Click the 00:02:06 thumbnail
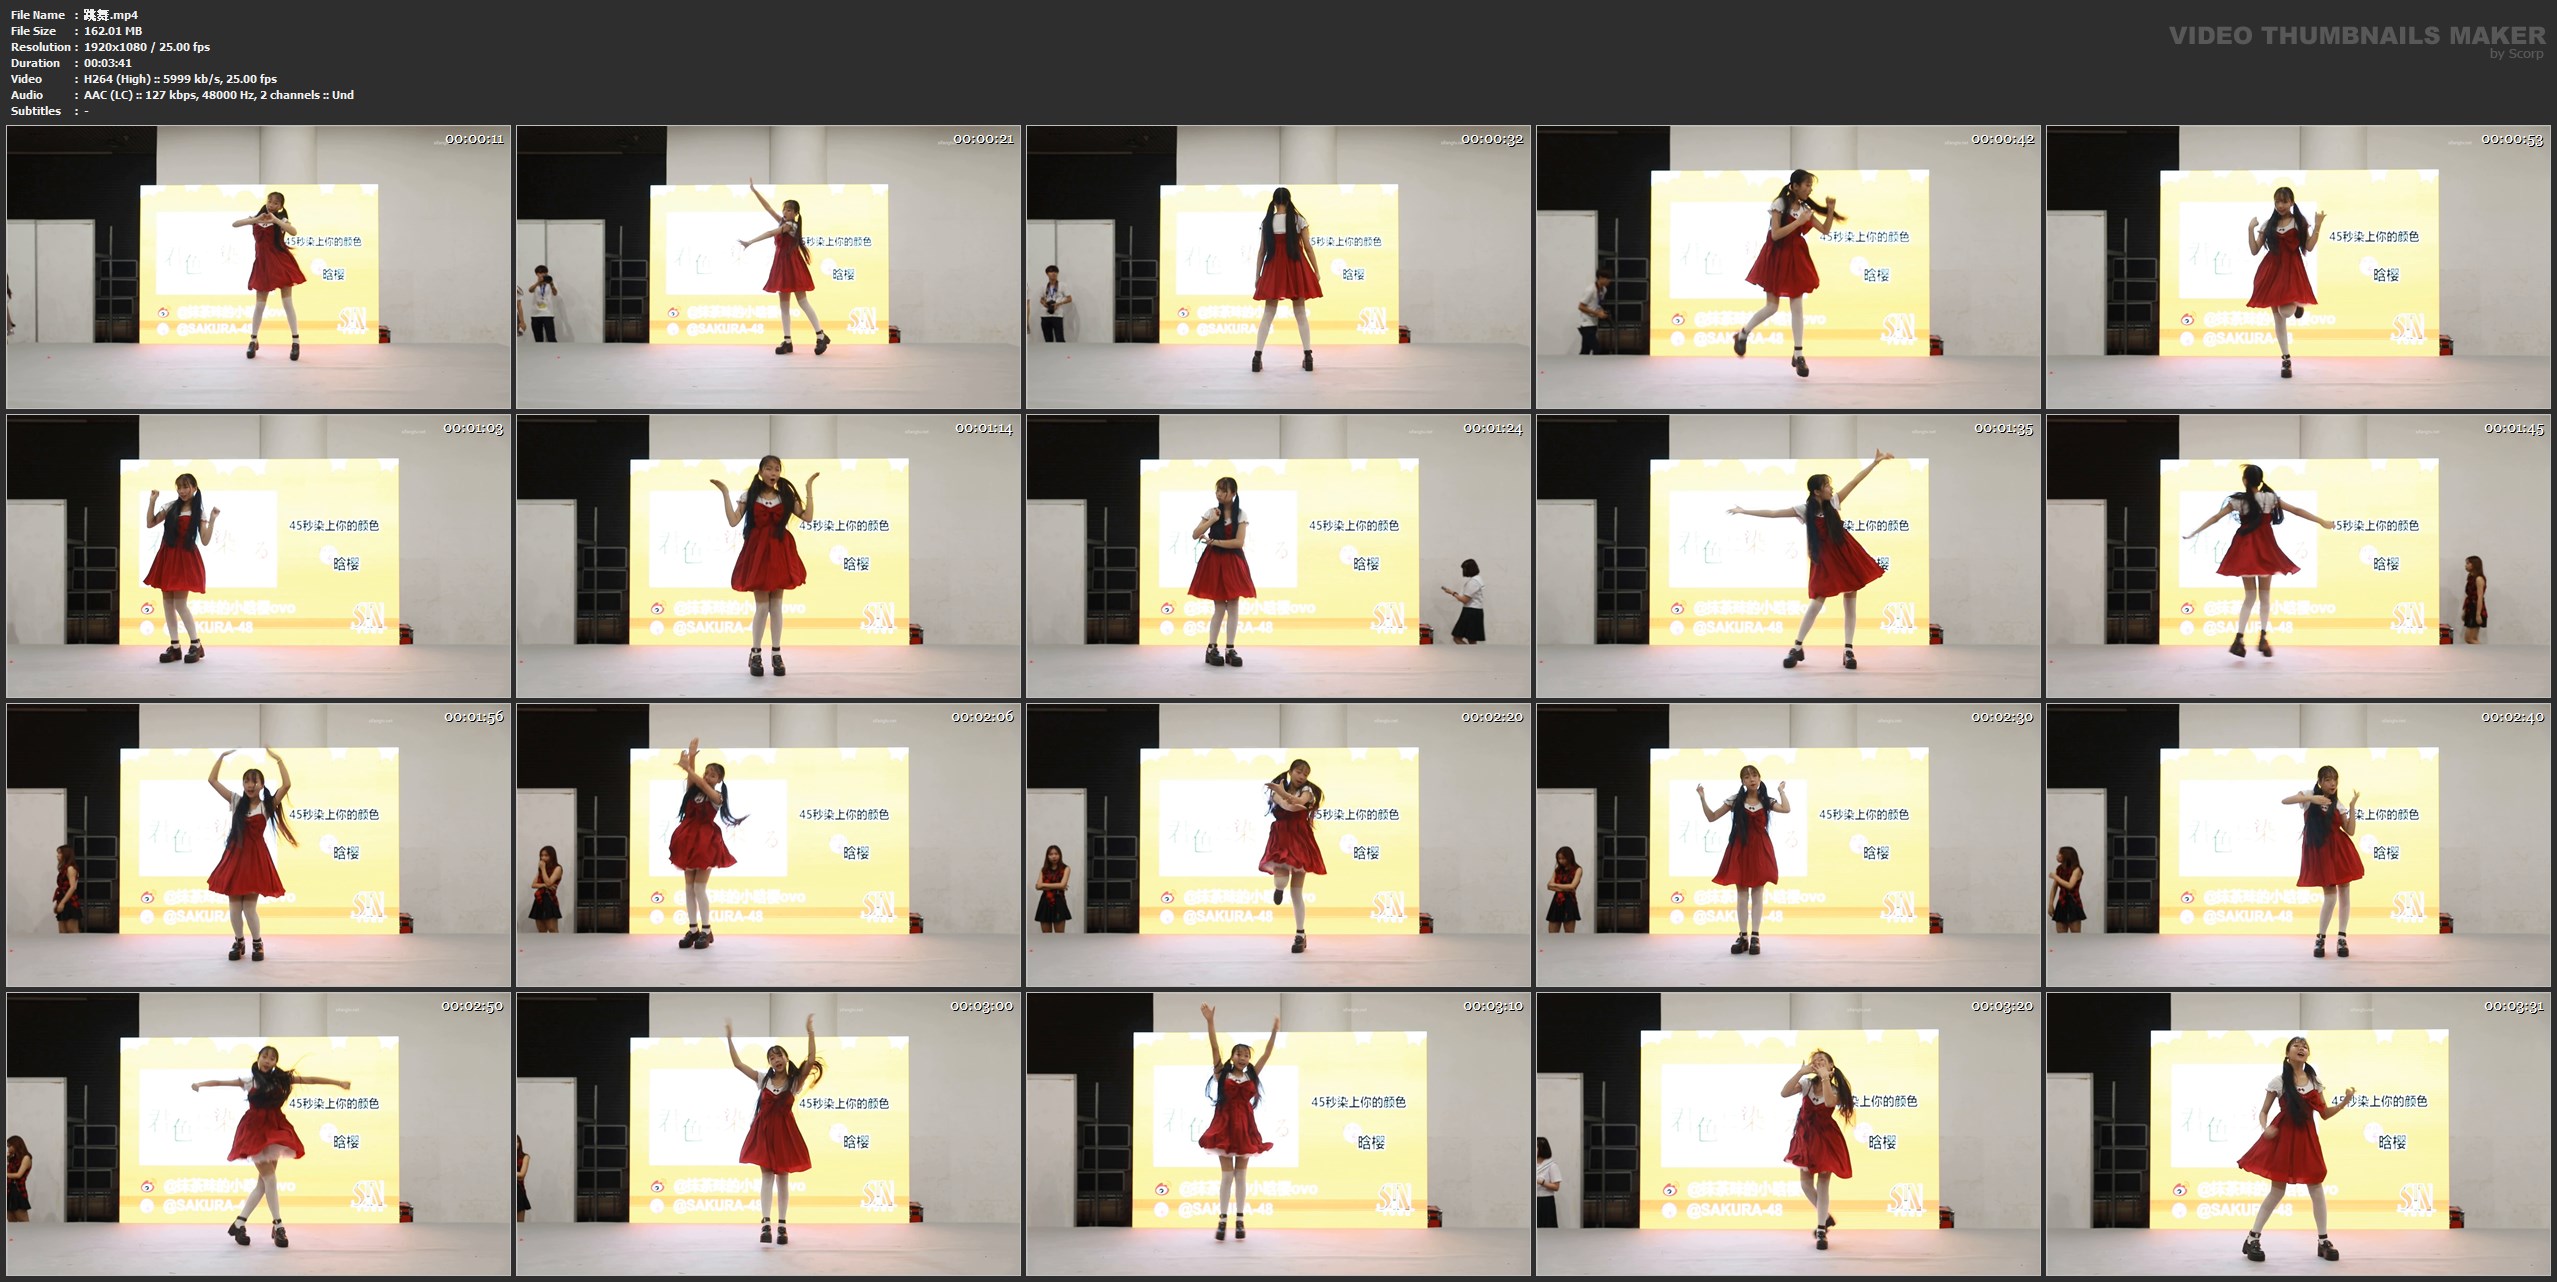Viewport: 2557px width, 1282px height. [x=768, y=845]
